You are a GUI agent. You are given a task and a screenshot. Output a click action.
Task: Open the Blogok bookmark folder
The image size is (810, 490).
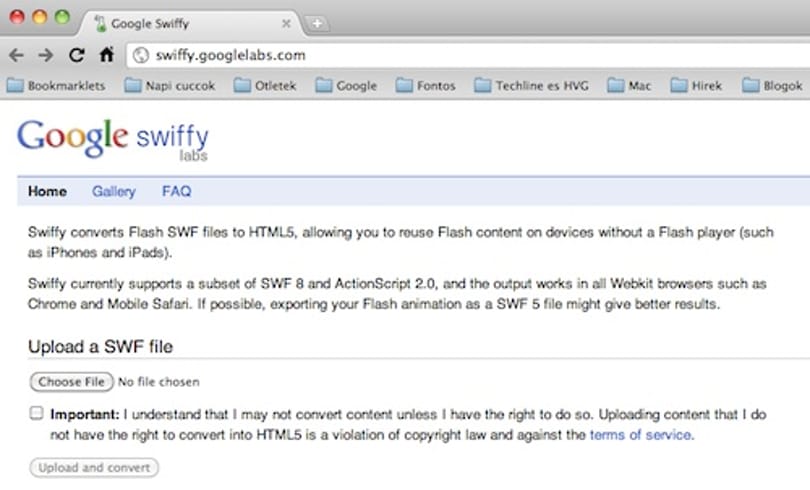click(x=772, y=86)
